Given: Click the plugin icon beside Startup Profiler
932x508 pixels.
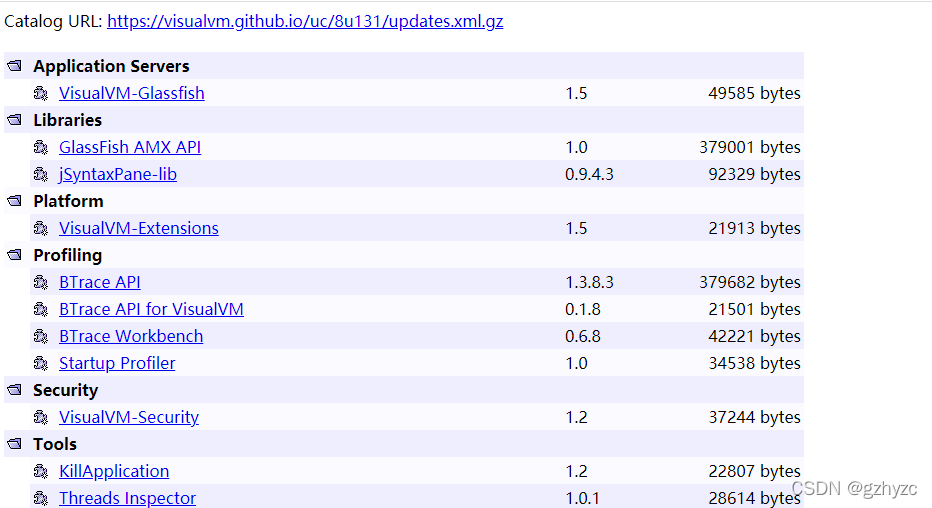Looking at the screenshot, I should coord(40,363).
